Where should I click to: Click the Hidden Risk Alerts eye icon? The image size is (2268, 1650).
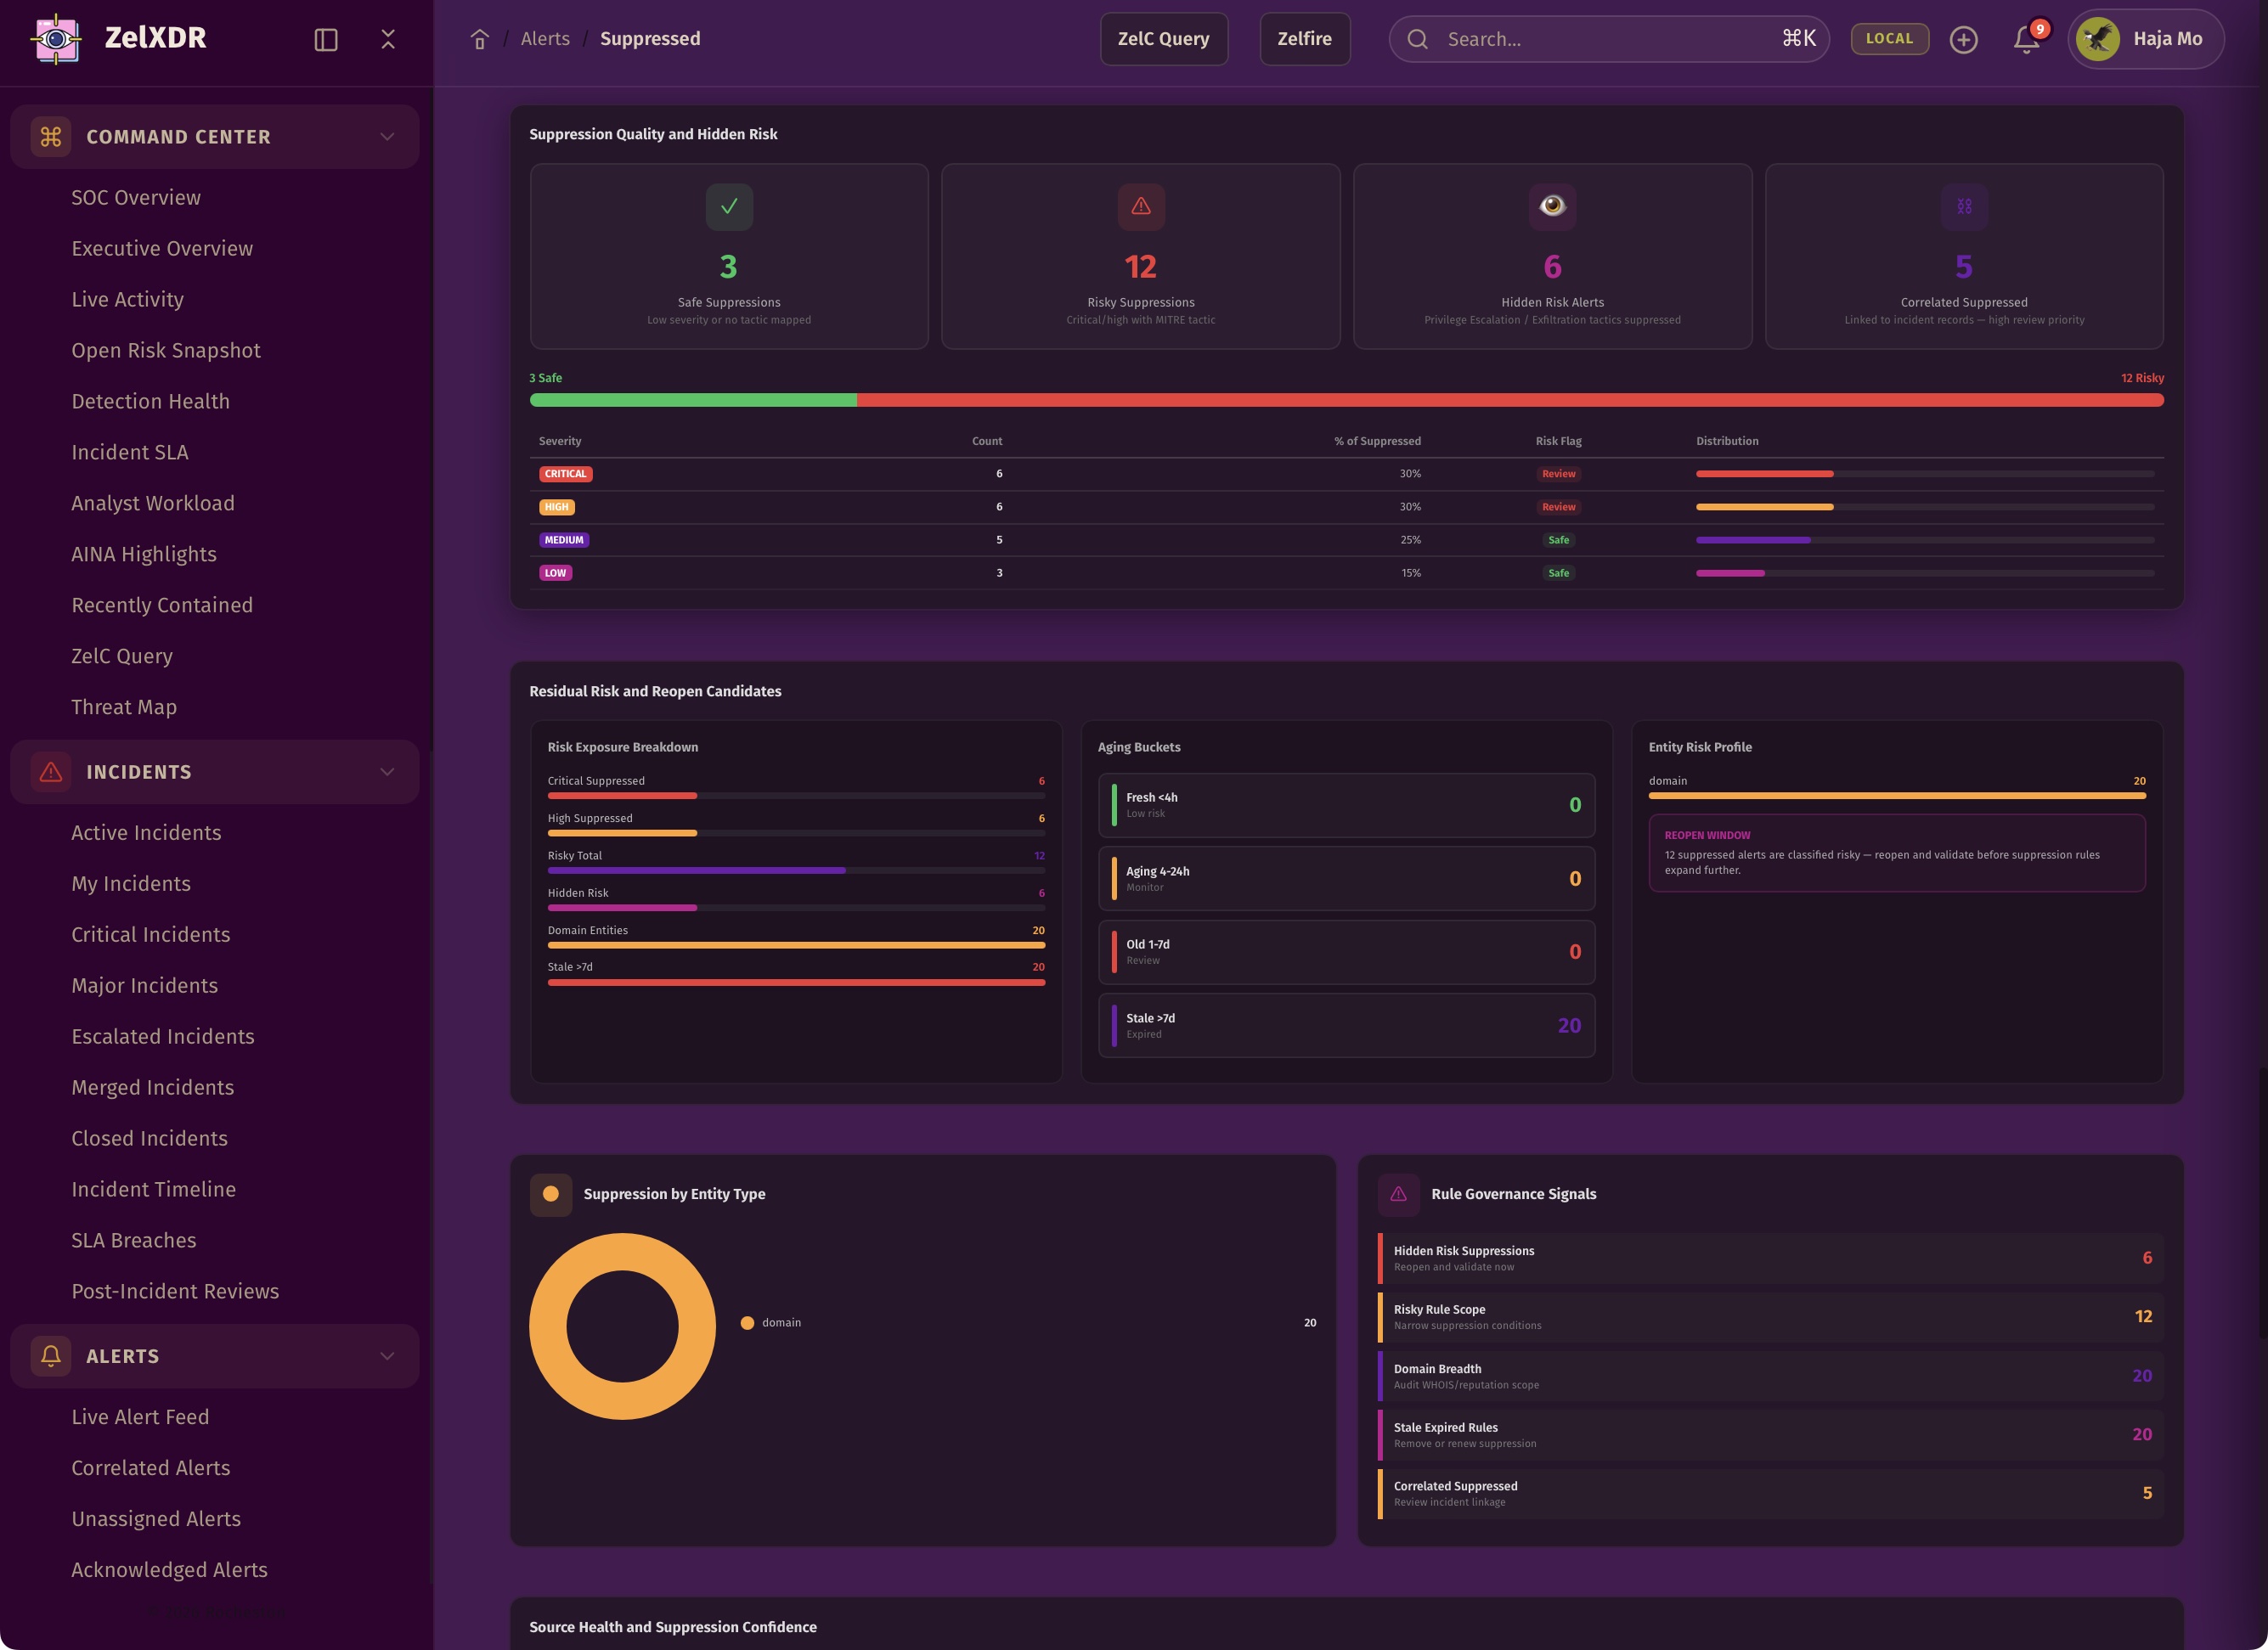pyautogui.click(x=1552, y=206)
